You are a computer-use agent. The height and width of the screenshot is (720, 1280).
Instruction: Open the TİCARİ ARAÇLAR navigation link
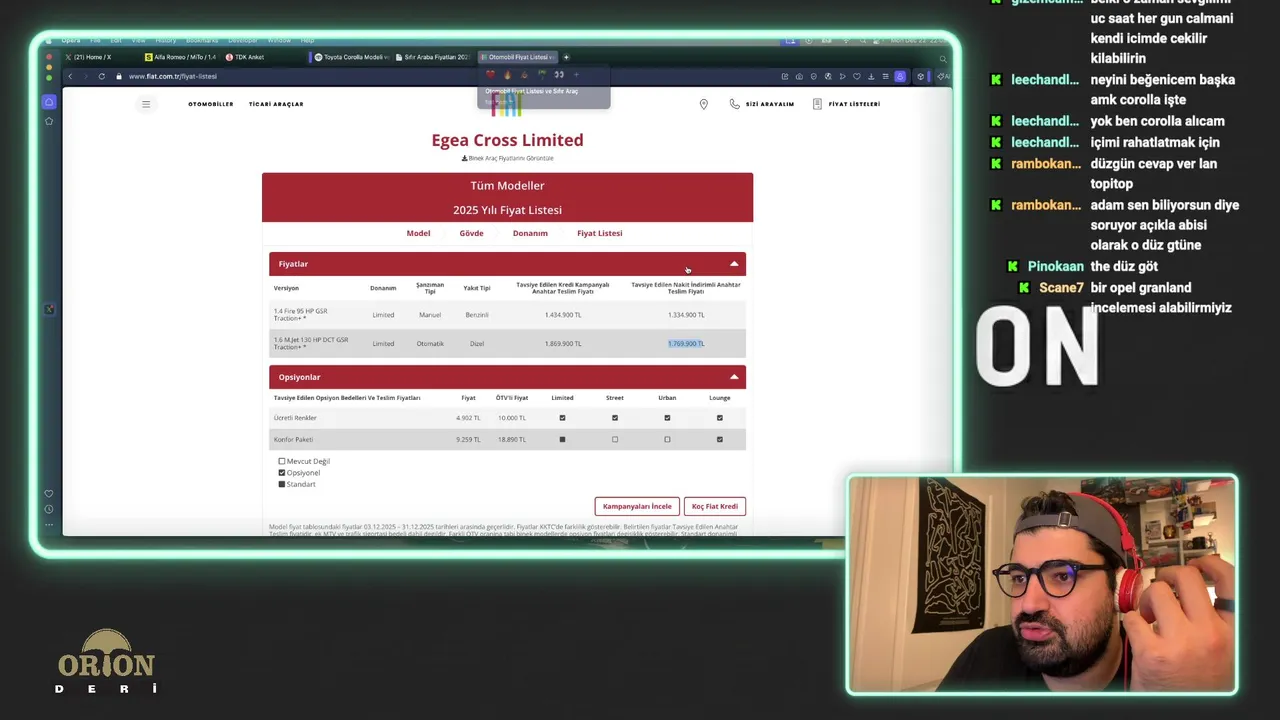click(x=276, y=104)
